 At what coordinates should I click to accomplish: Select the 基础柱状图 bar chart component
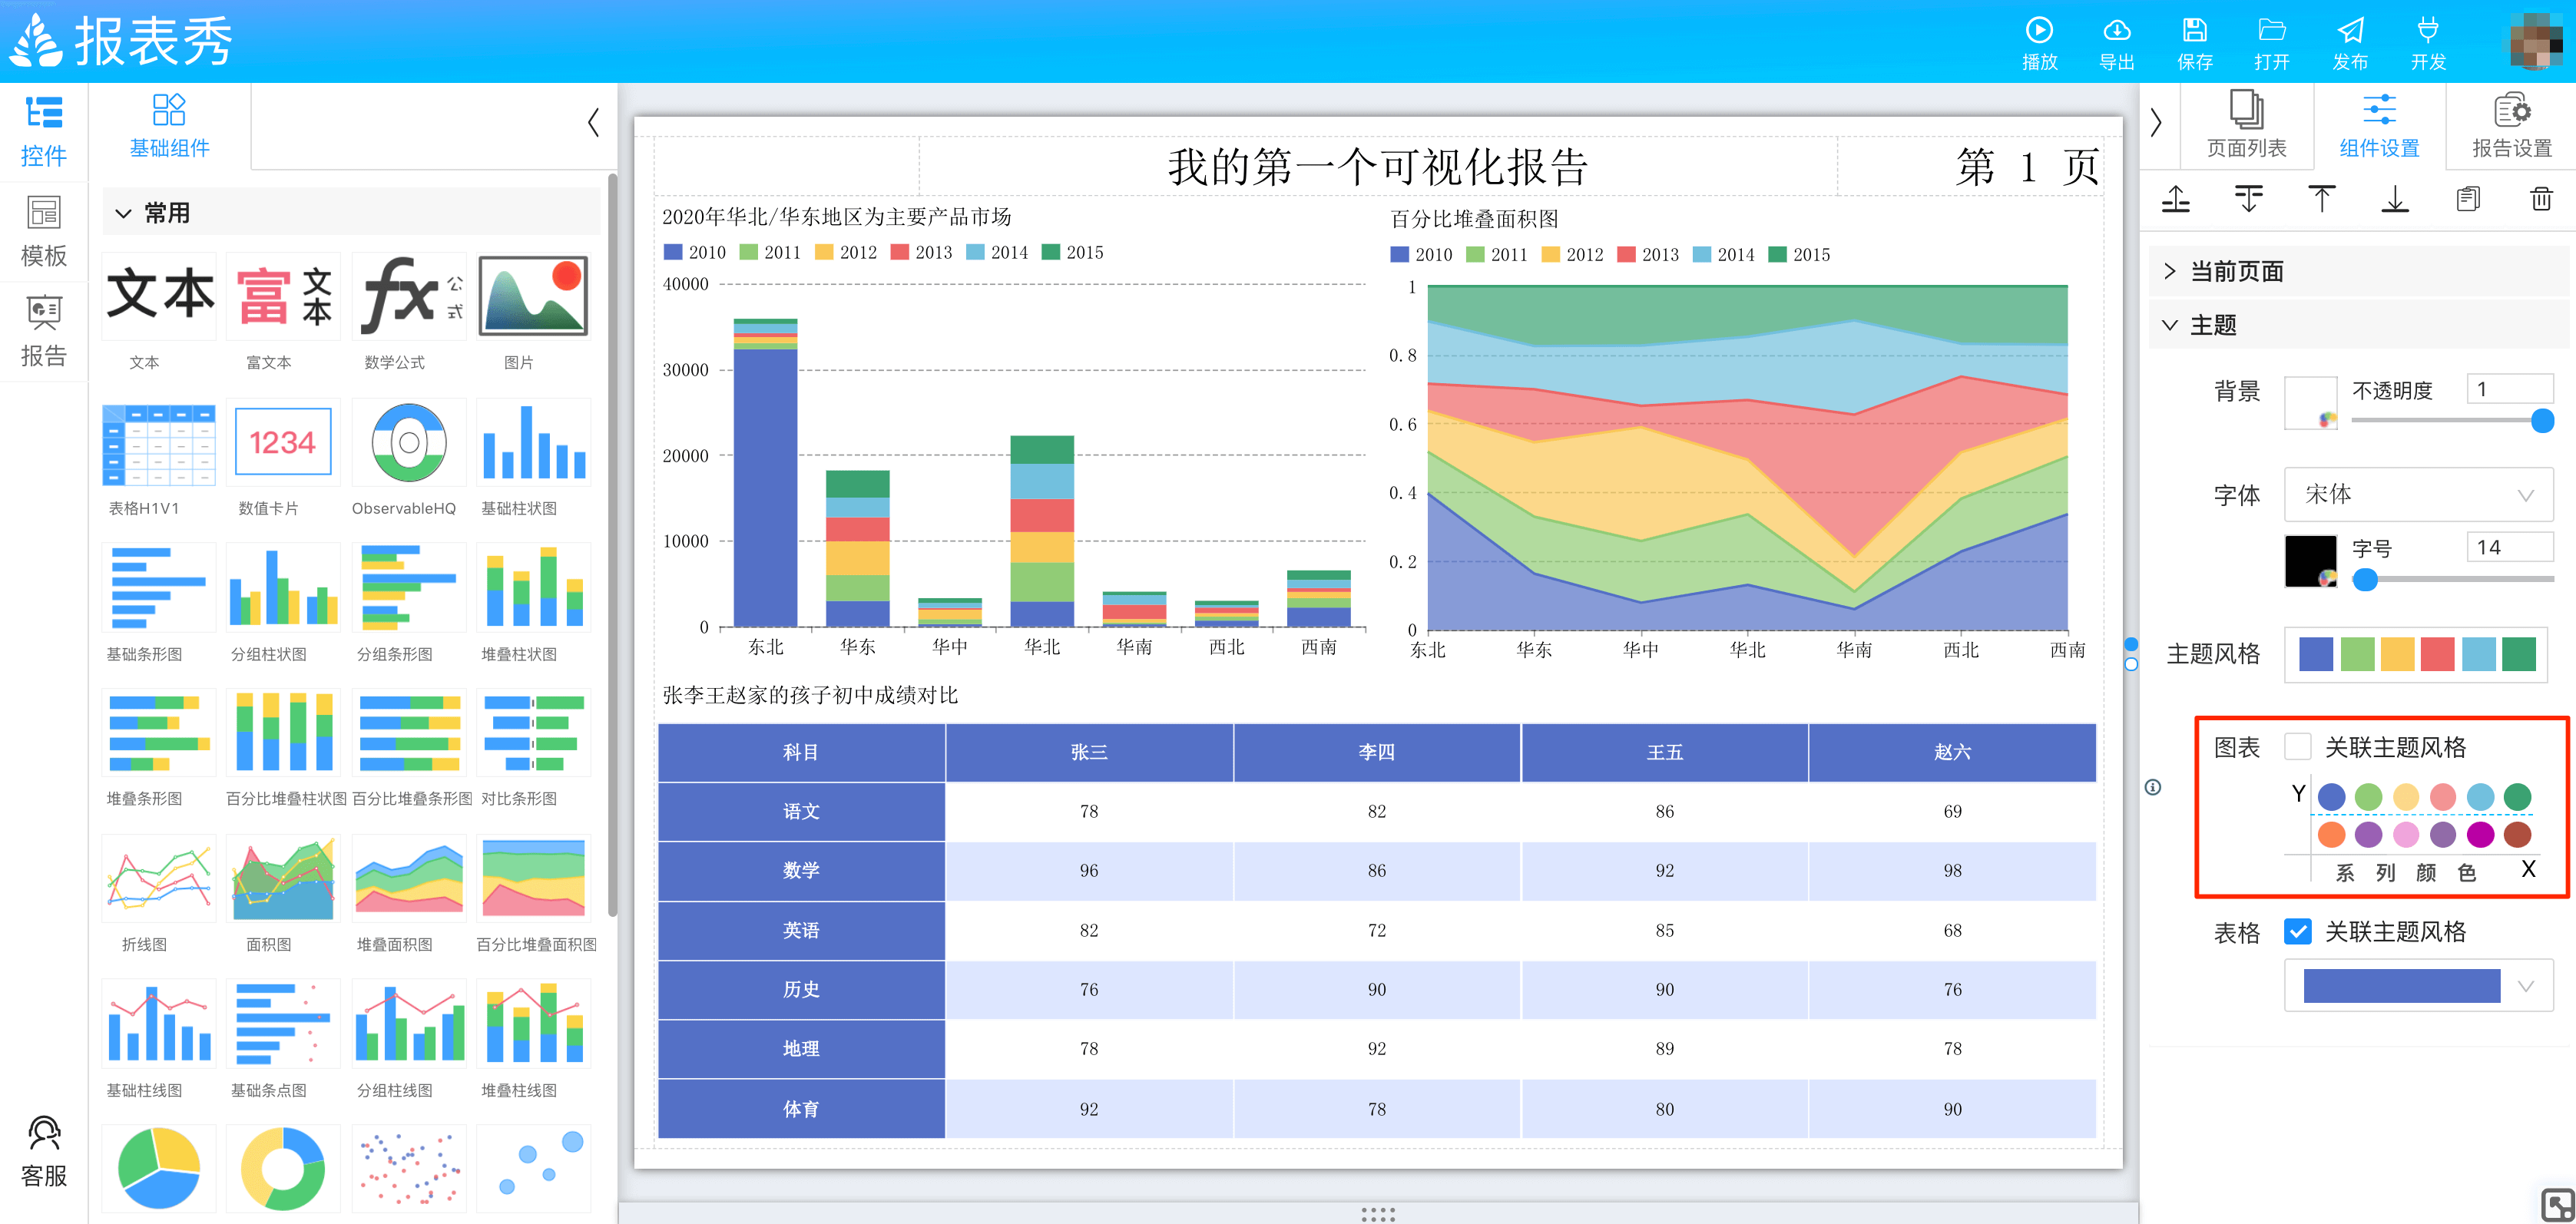pyautogui.click(x=533, y=442)
